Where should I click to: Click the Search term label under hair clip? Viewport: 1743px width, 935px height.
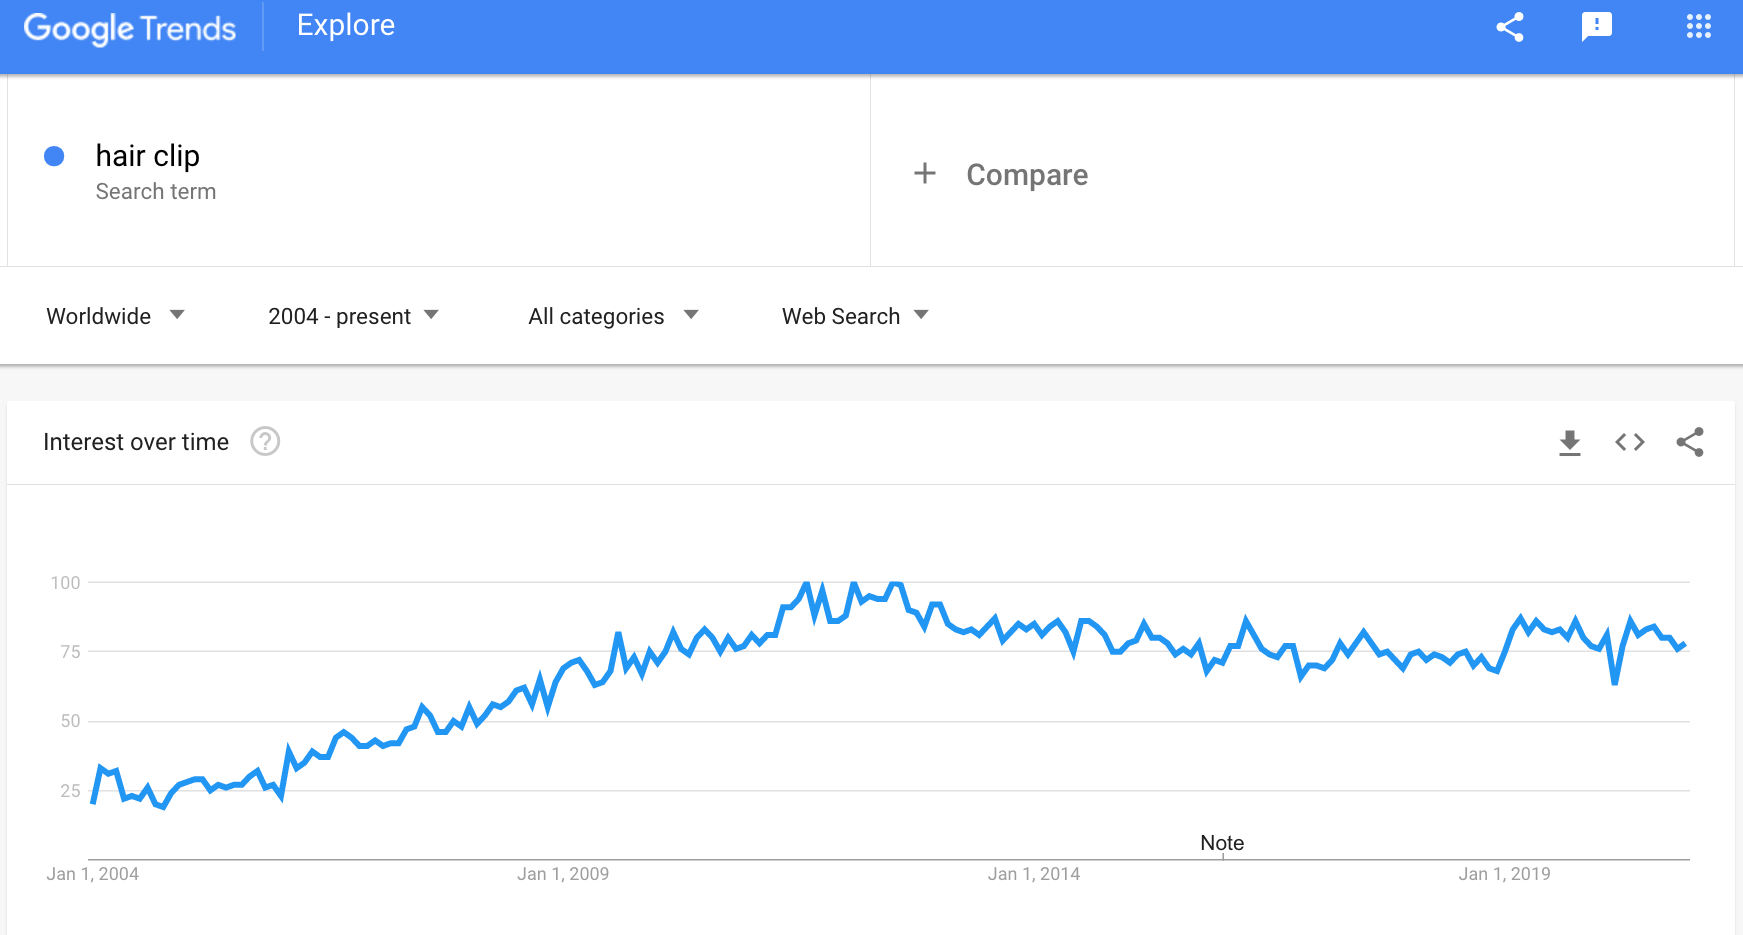(x=156, y=192)
